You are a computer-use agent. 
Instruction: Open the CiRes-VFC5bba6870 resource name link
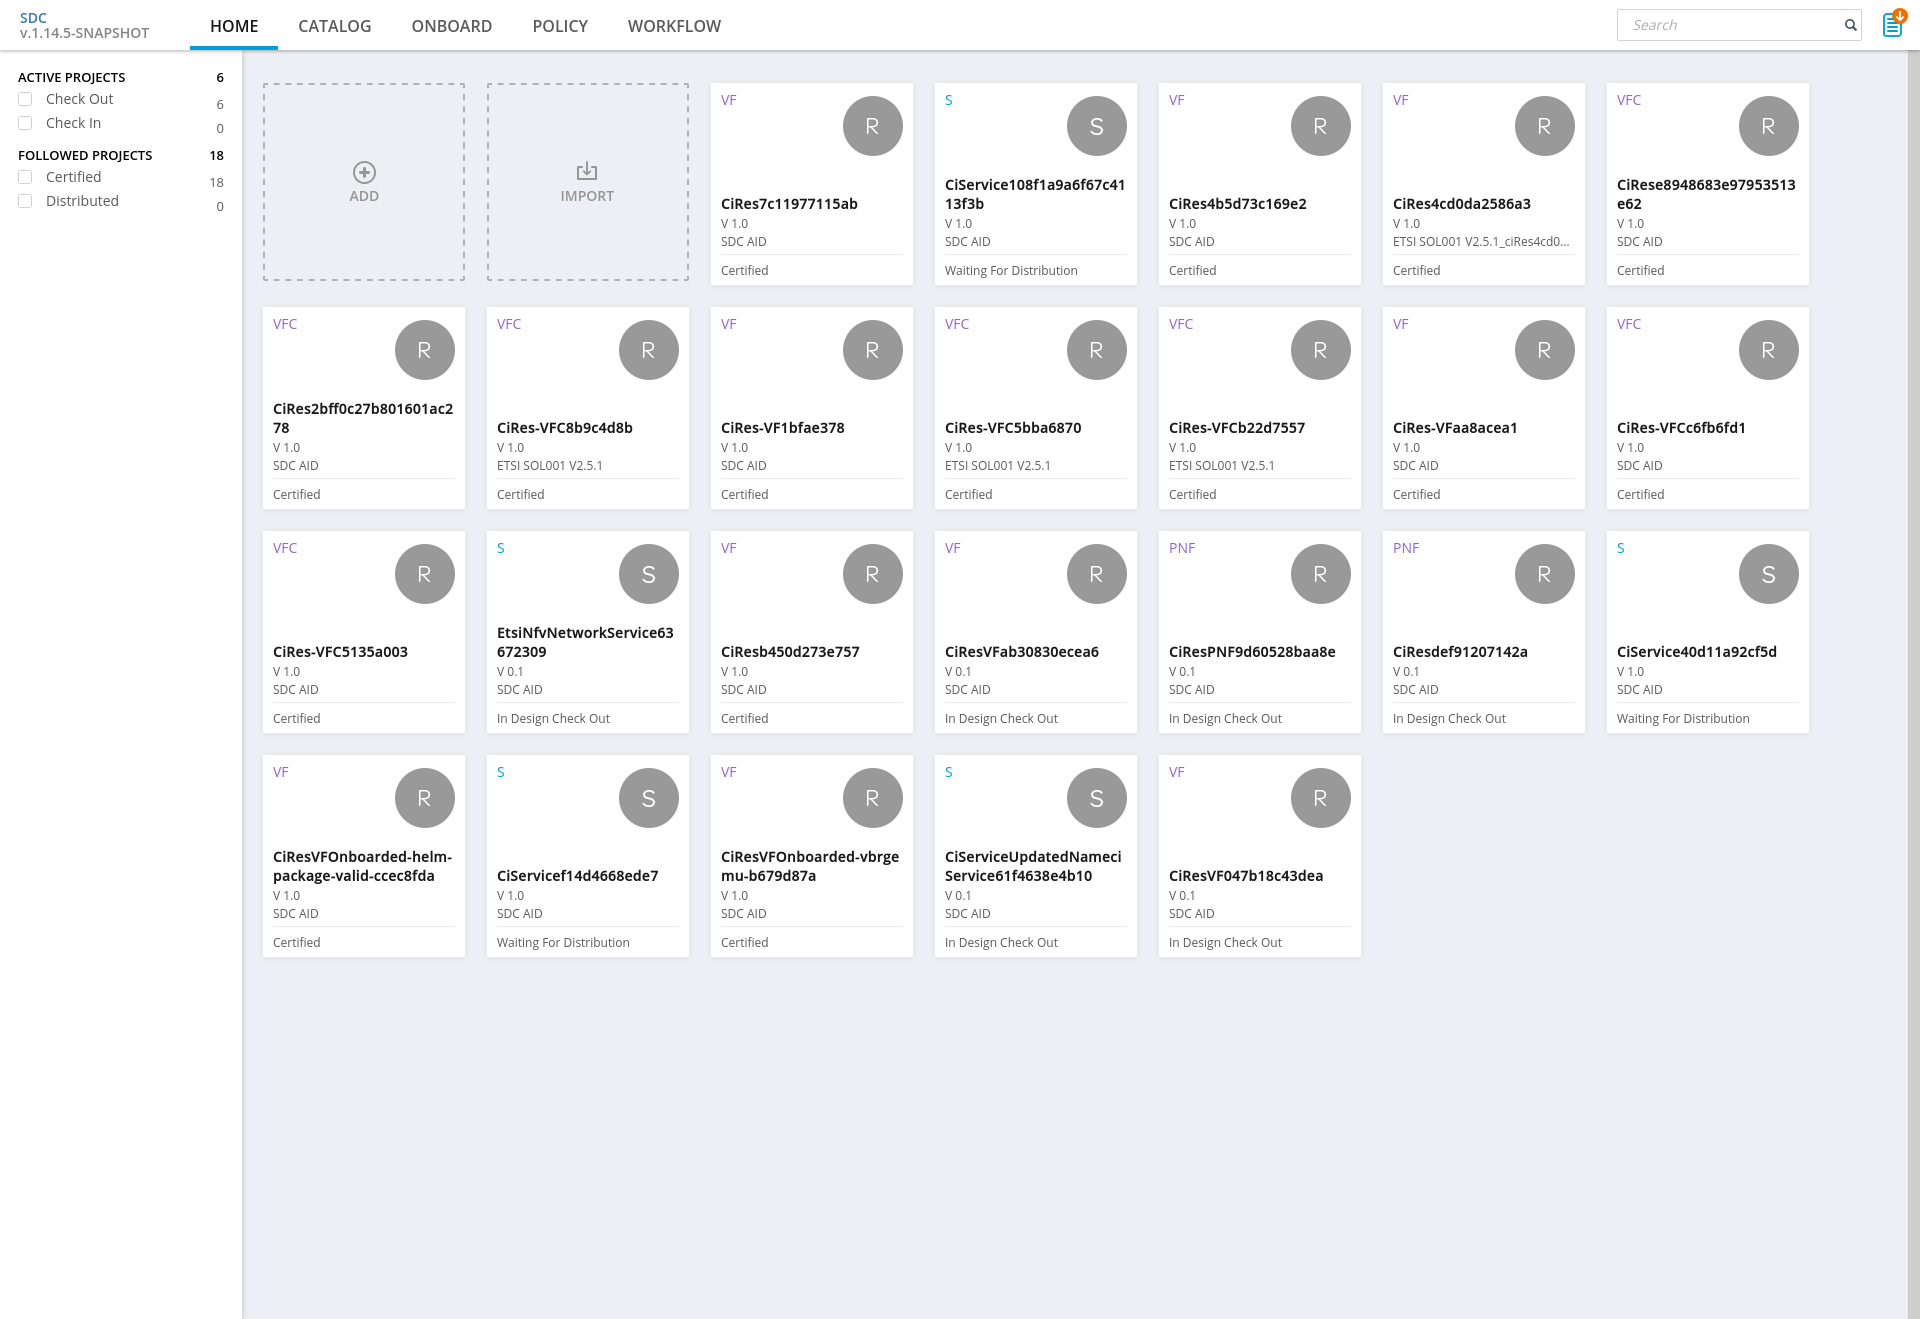click(x=1013, y=428)
